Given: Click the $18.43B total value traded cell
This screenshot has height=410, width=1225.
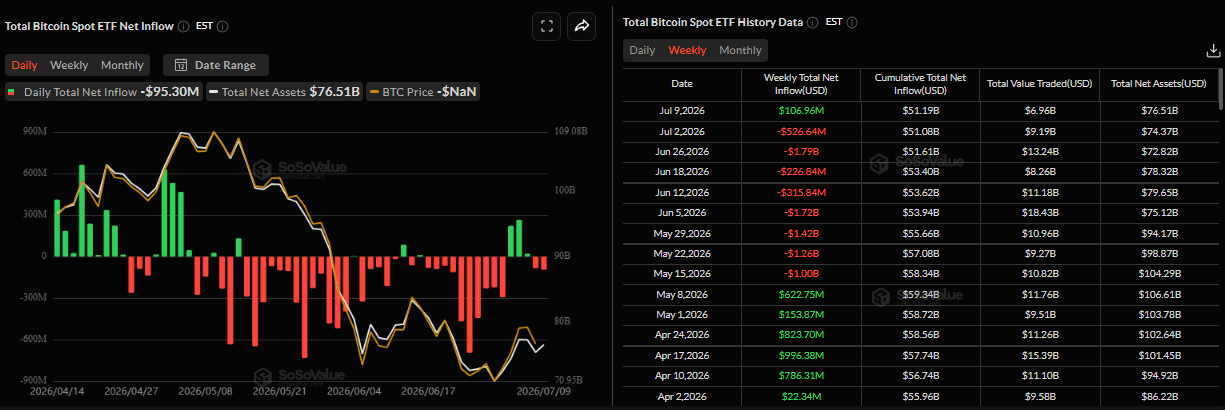Looking at the screenshot, I should (x=1039, y=211).
